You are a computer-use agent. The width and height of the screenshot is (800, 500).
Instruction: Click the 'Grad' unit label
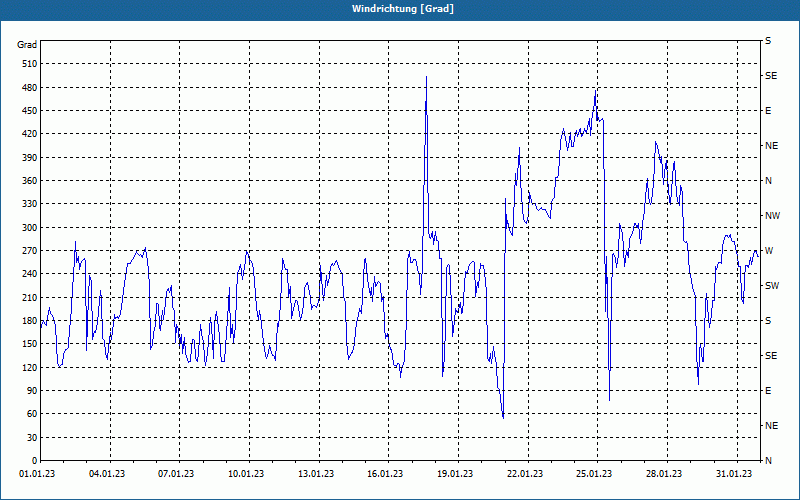pyautogui.click(x=27, y=45)
